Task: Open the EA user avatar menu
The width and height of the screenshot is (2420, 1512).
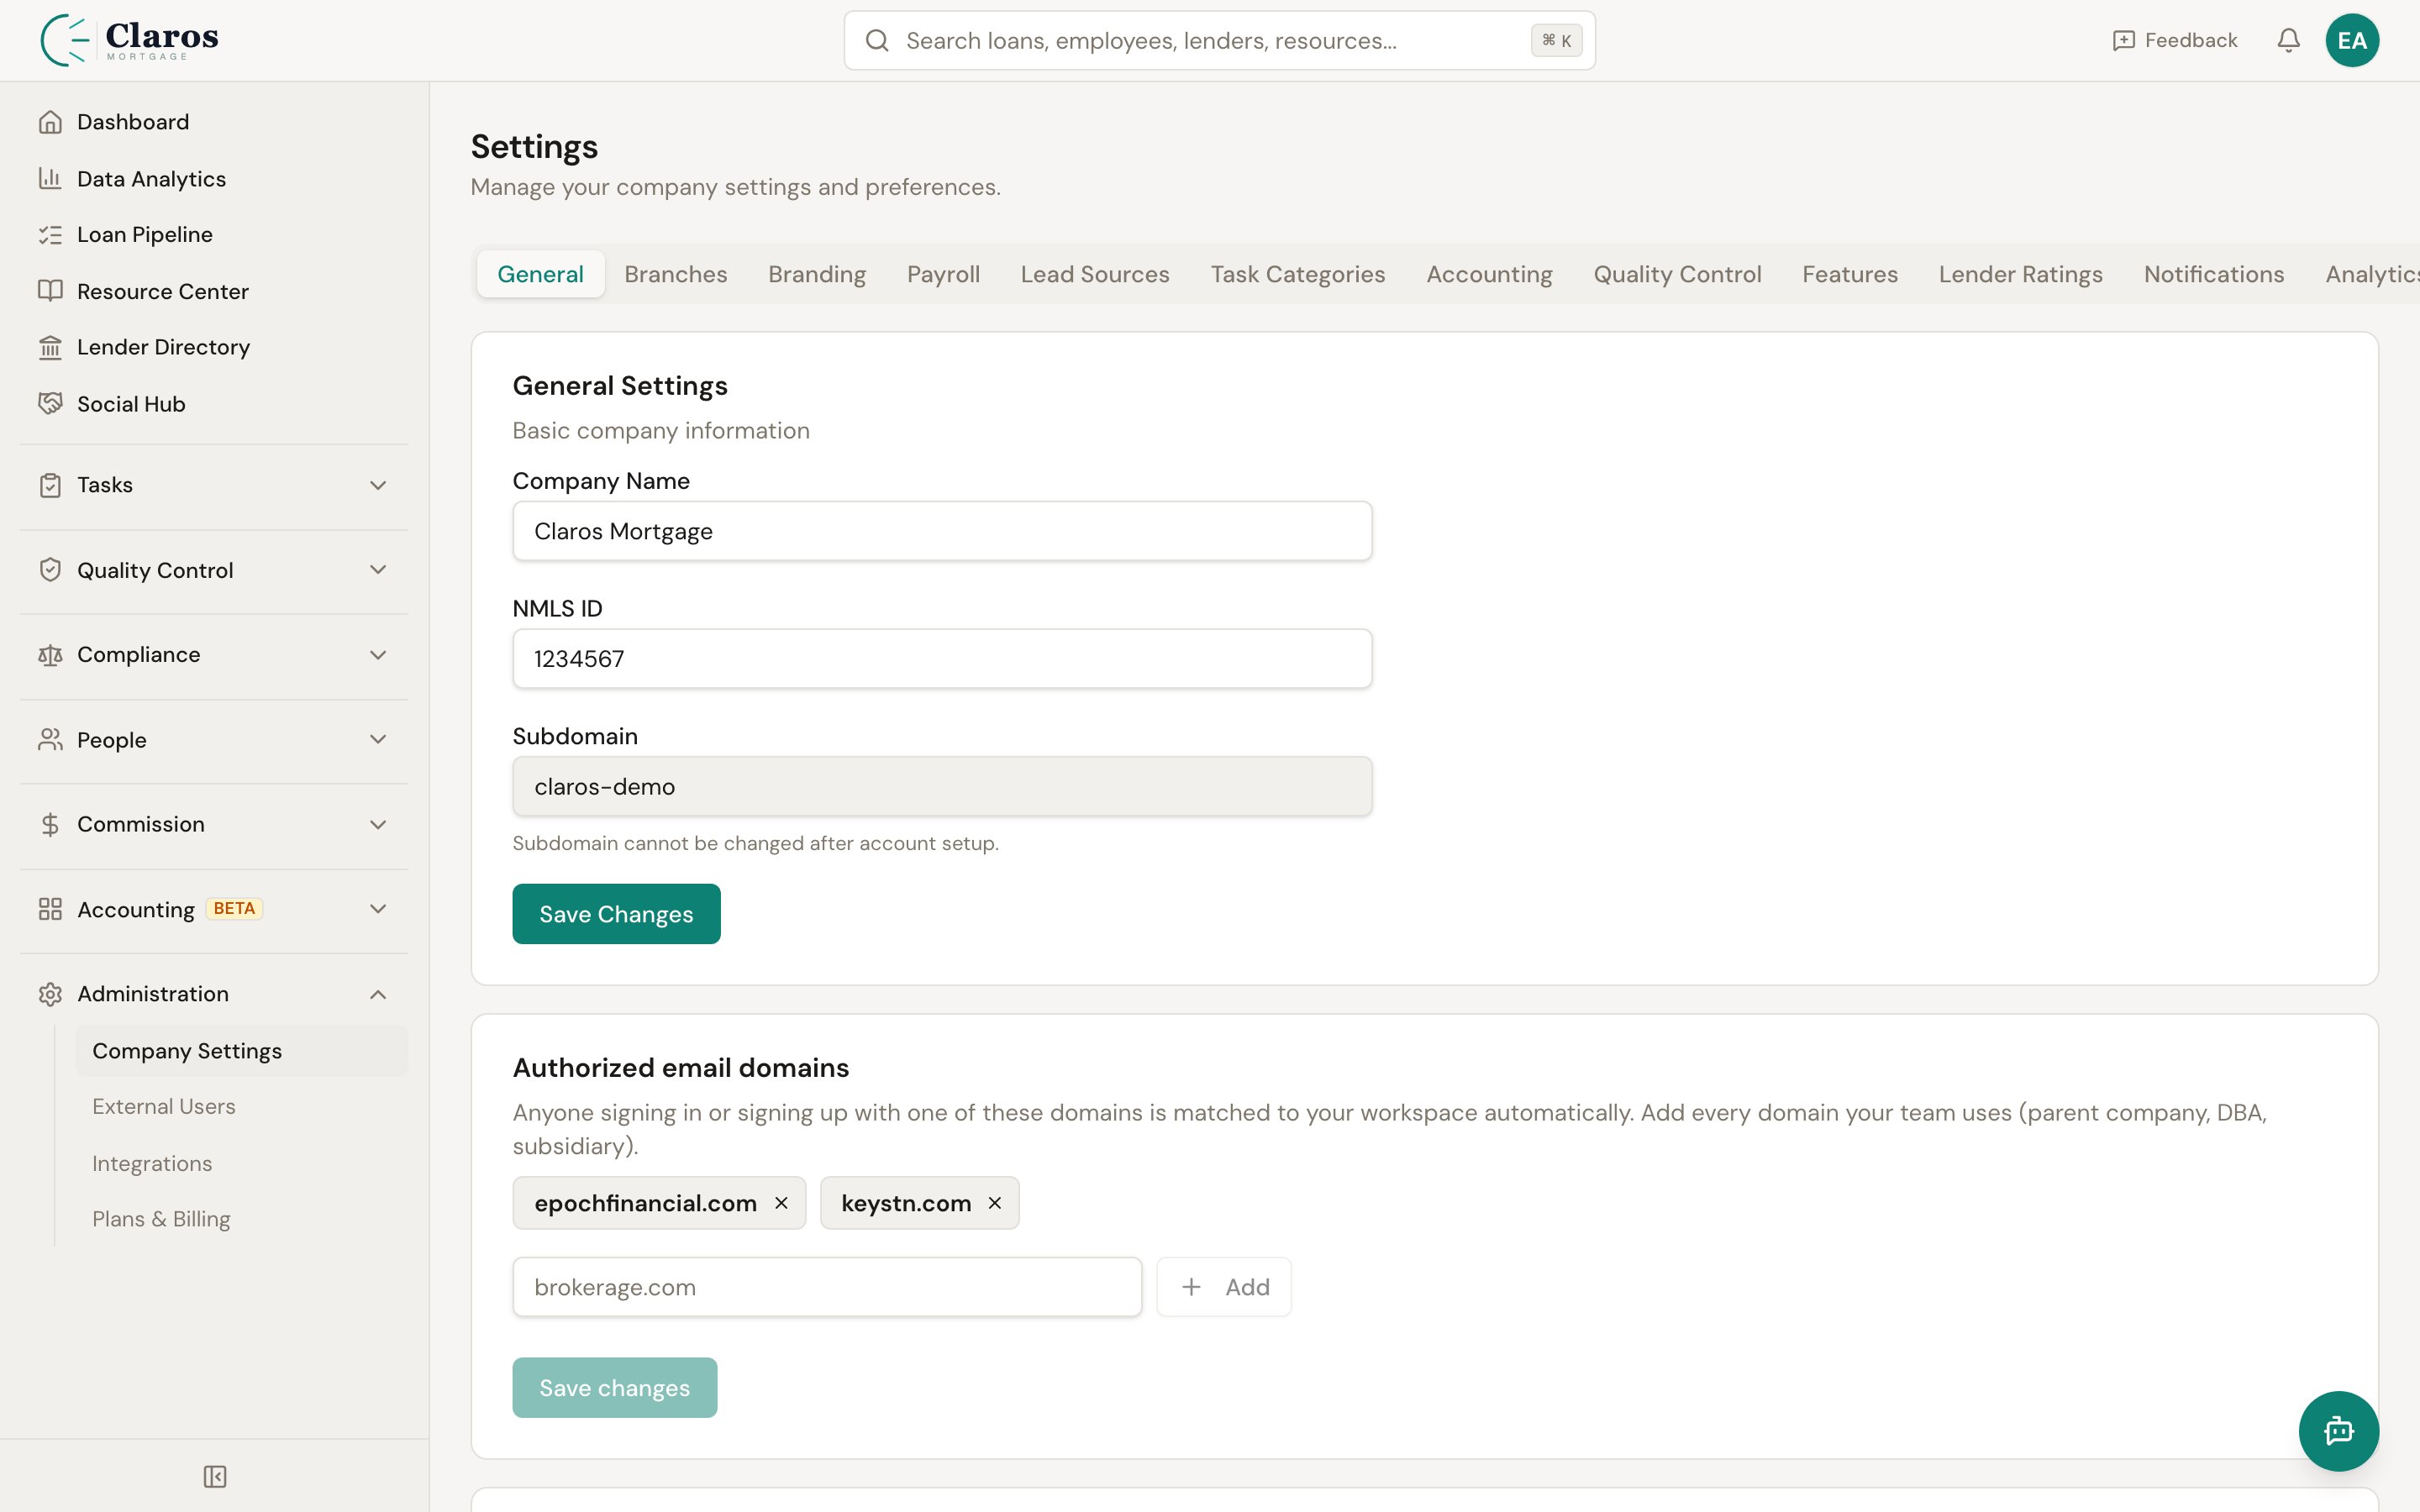Action: (x=2352, y=40)
